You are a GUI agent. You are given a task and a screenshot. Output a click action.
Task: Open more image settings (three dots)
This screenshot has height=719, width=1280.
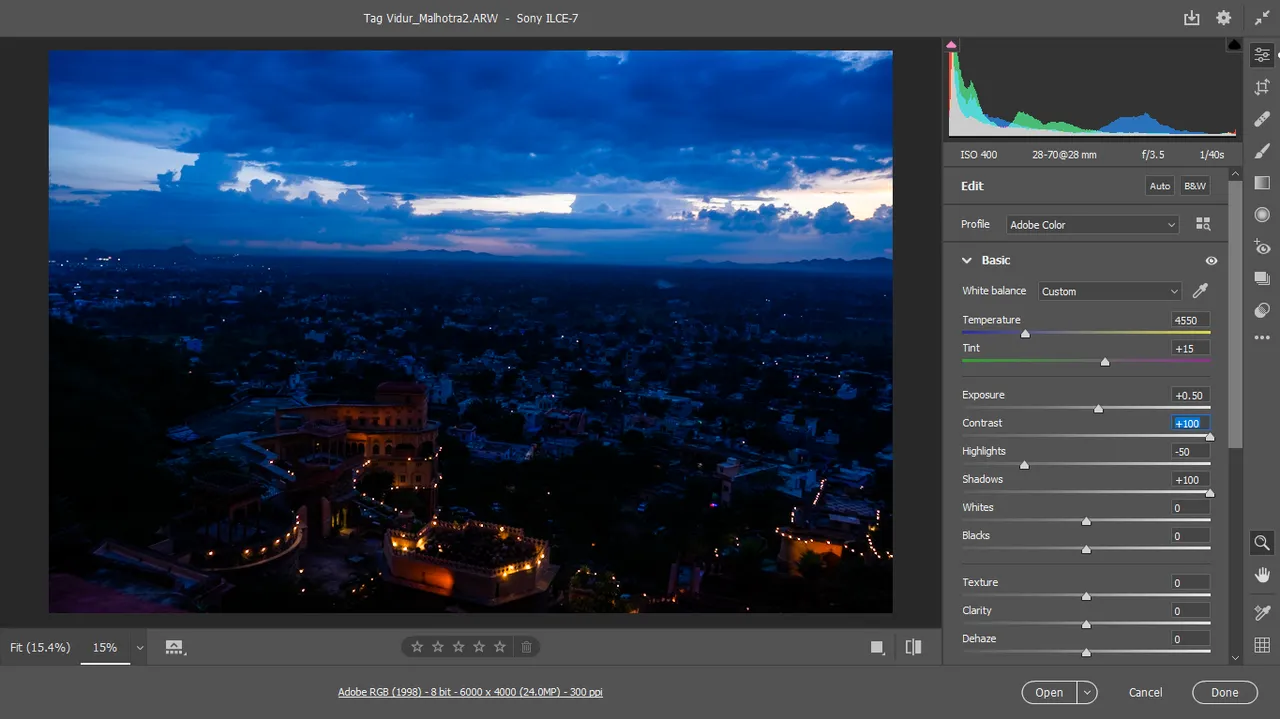coord(1262,338)
